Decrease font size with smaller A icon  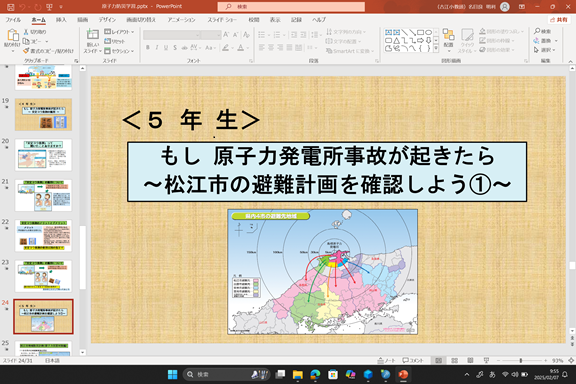click(x=236, y=35)
